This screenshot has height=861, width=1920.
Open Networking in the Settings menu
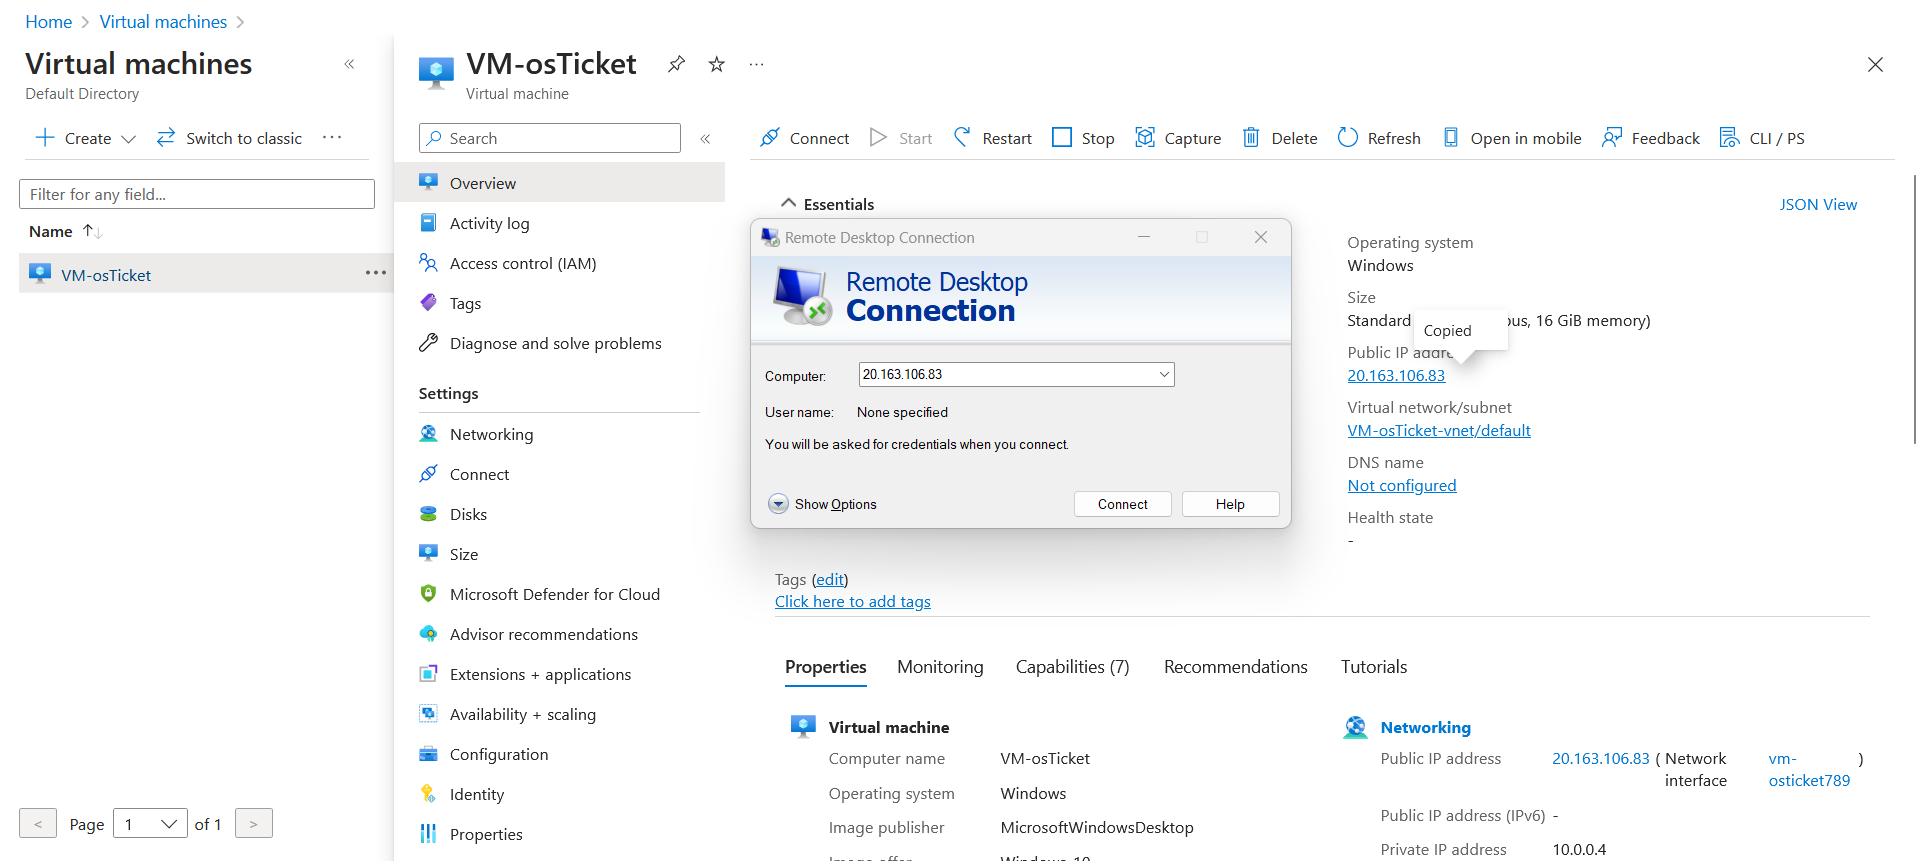491,434
